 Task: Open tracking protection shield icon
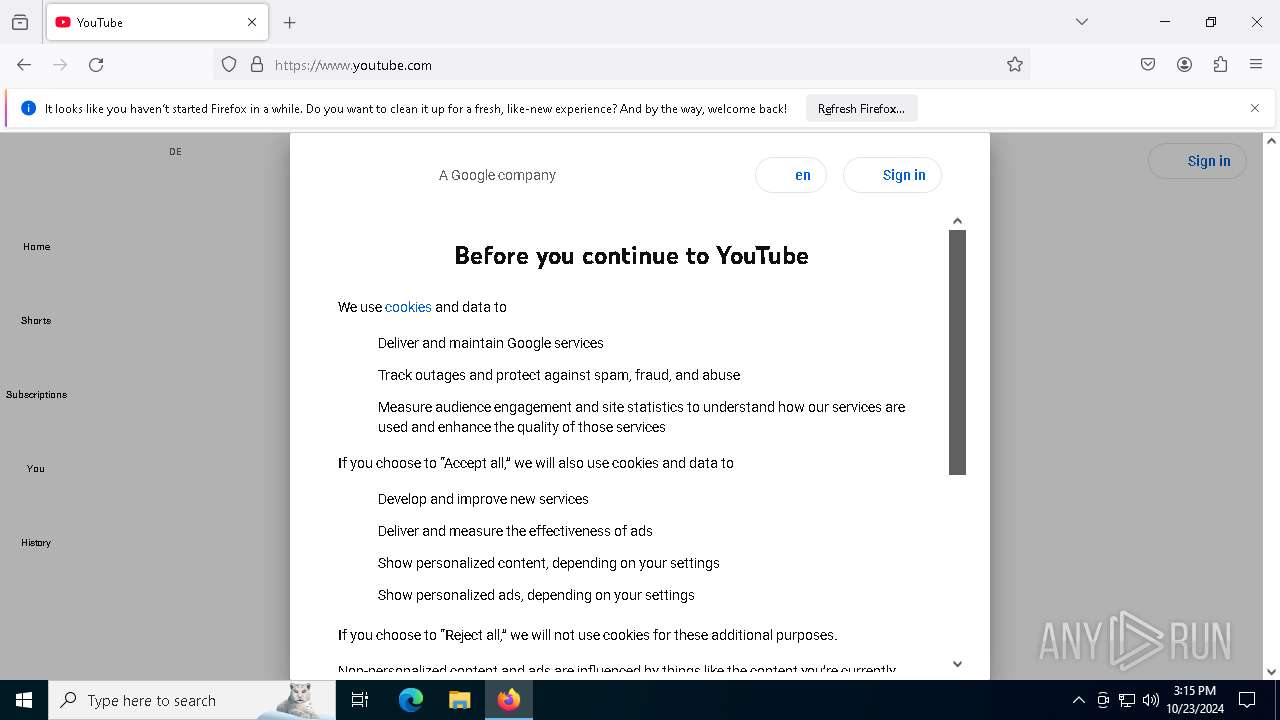[229, 65]
